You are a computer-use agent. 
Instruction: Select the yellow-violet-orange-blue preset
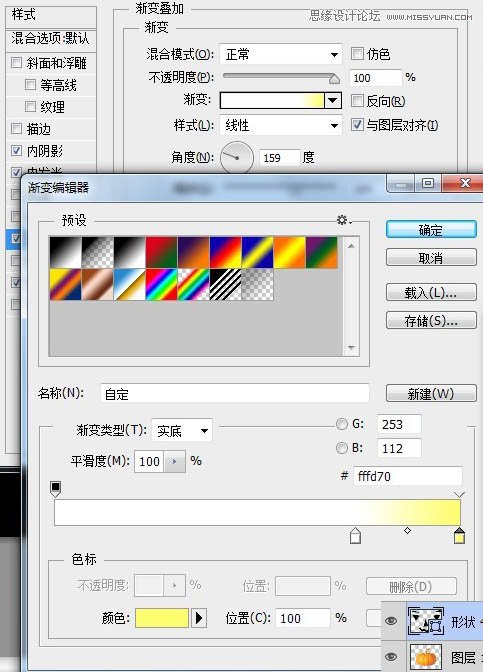click(65, 284)
